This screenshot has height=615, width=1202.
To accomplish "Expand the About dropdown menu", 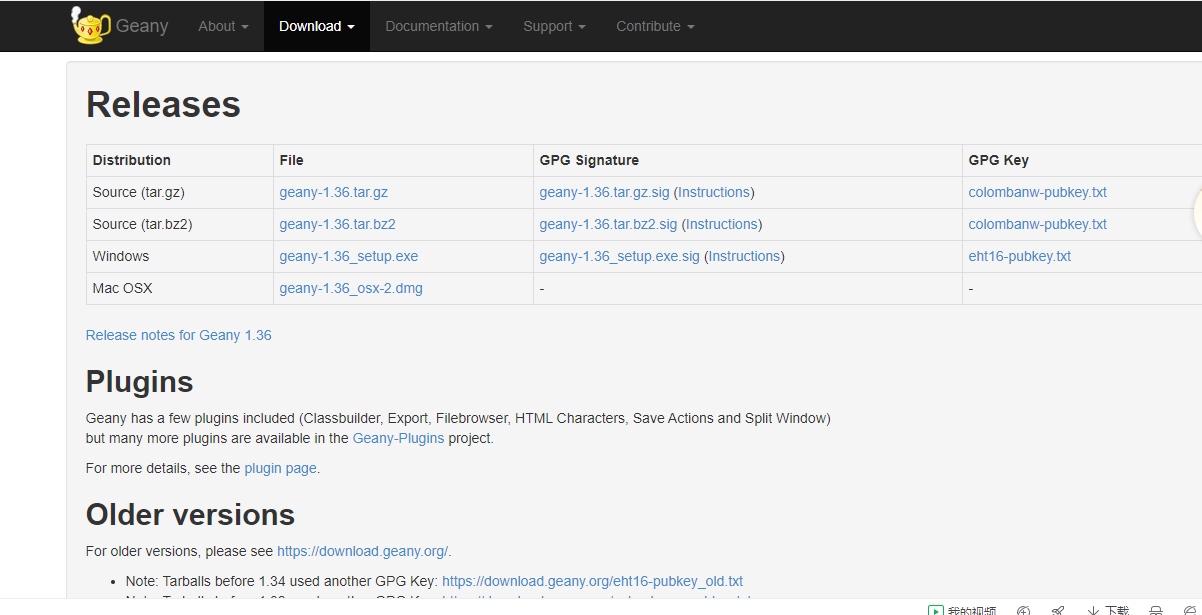I will coord(223,26).
